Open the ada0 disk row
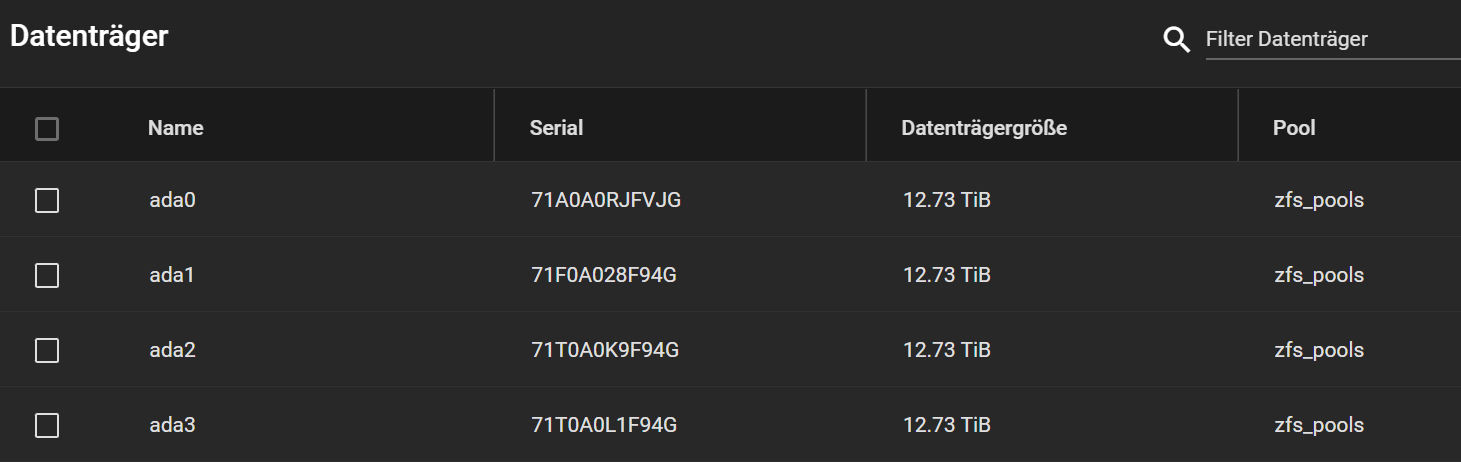 pos(730,200)
